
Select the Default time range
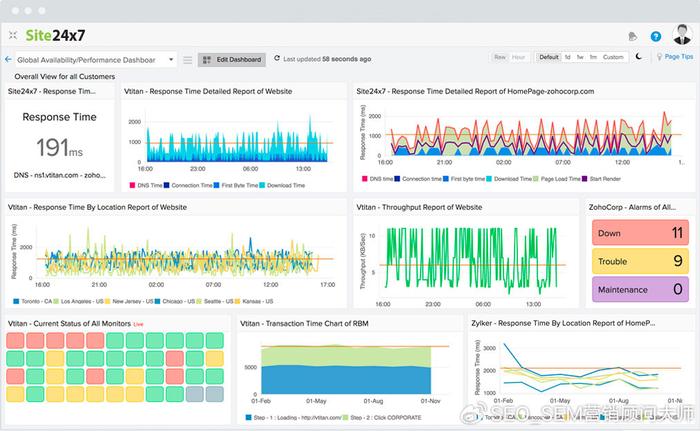[549, 57]
